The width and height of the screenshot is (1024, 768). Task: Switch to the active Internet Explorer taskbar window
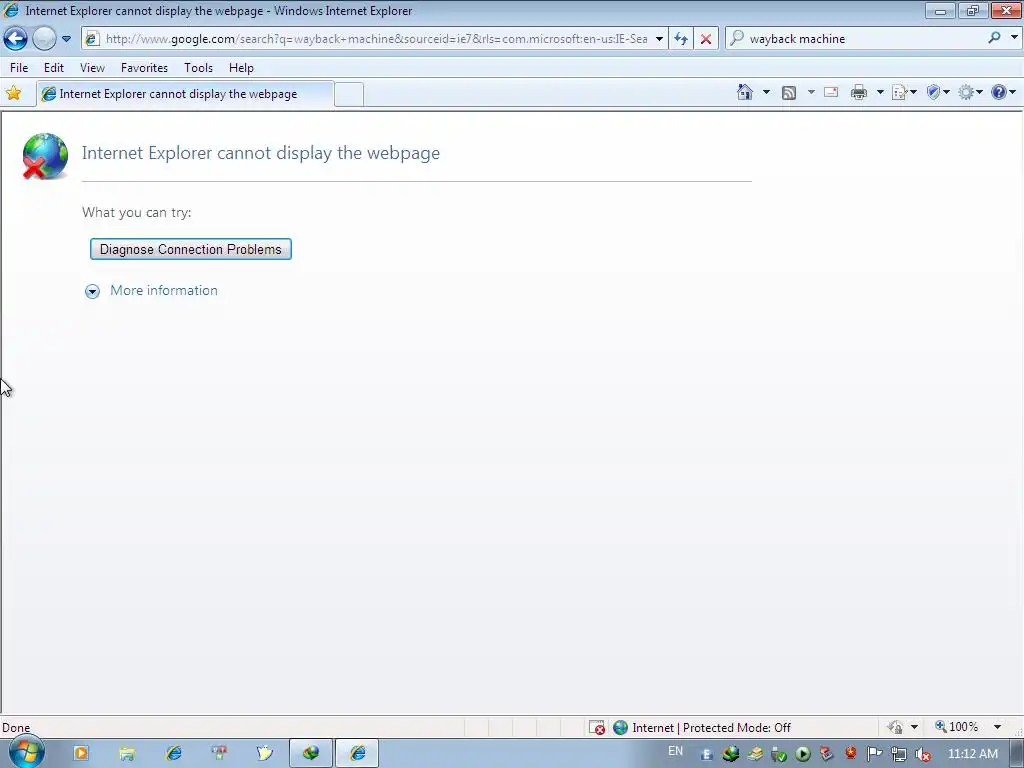pos(357,754)
